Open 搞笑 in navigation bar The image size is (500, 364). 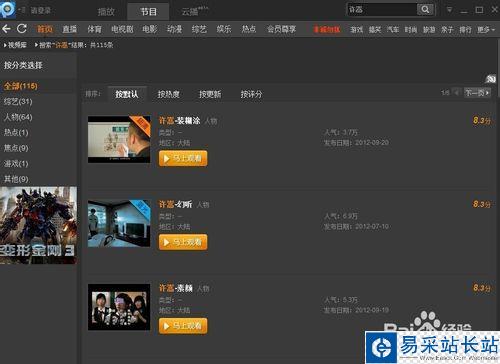click(375, 30)
